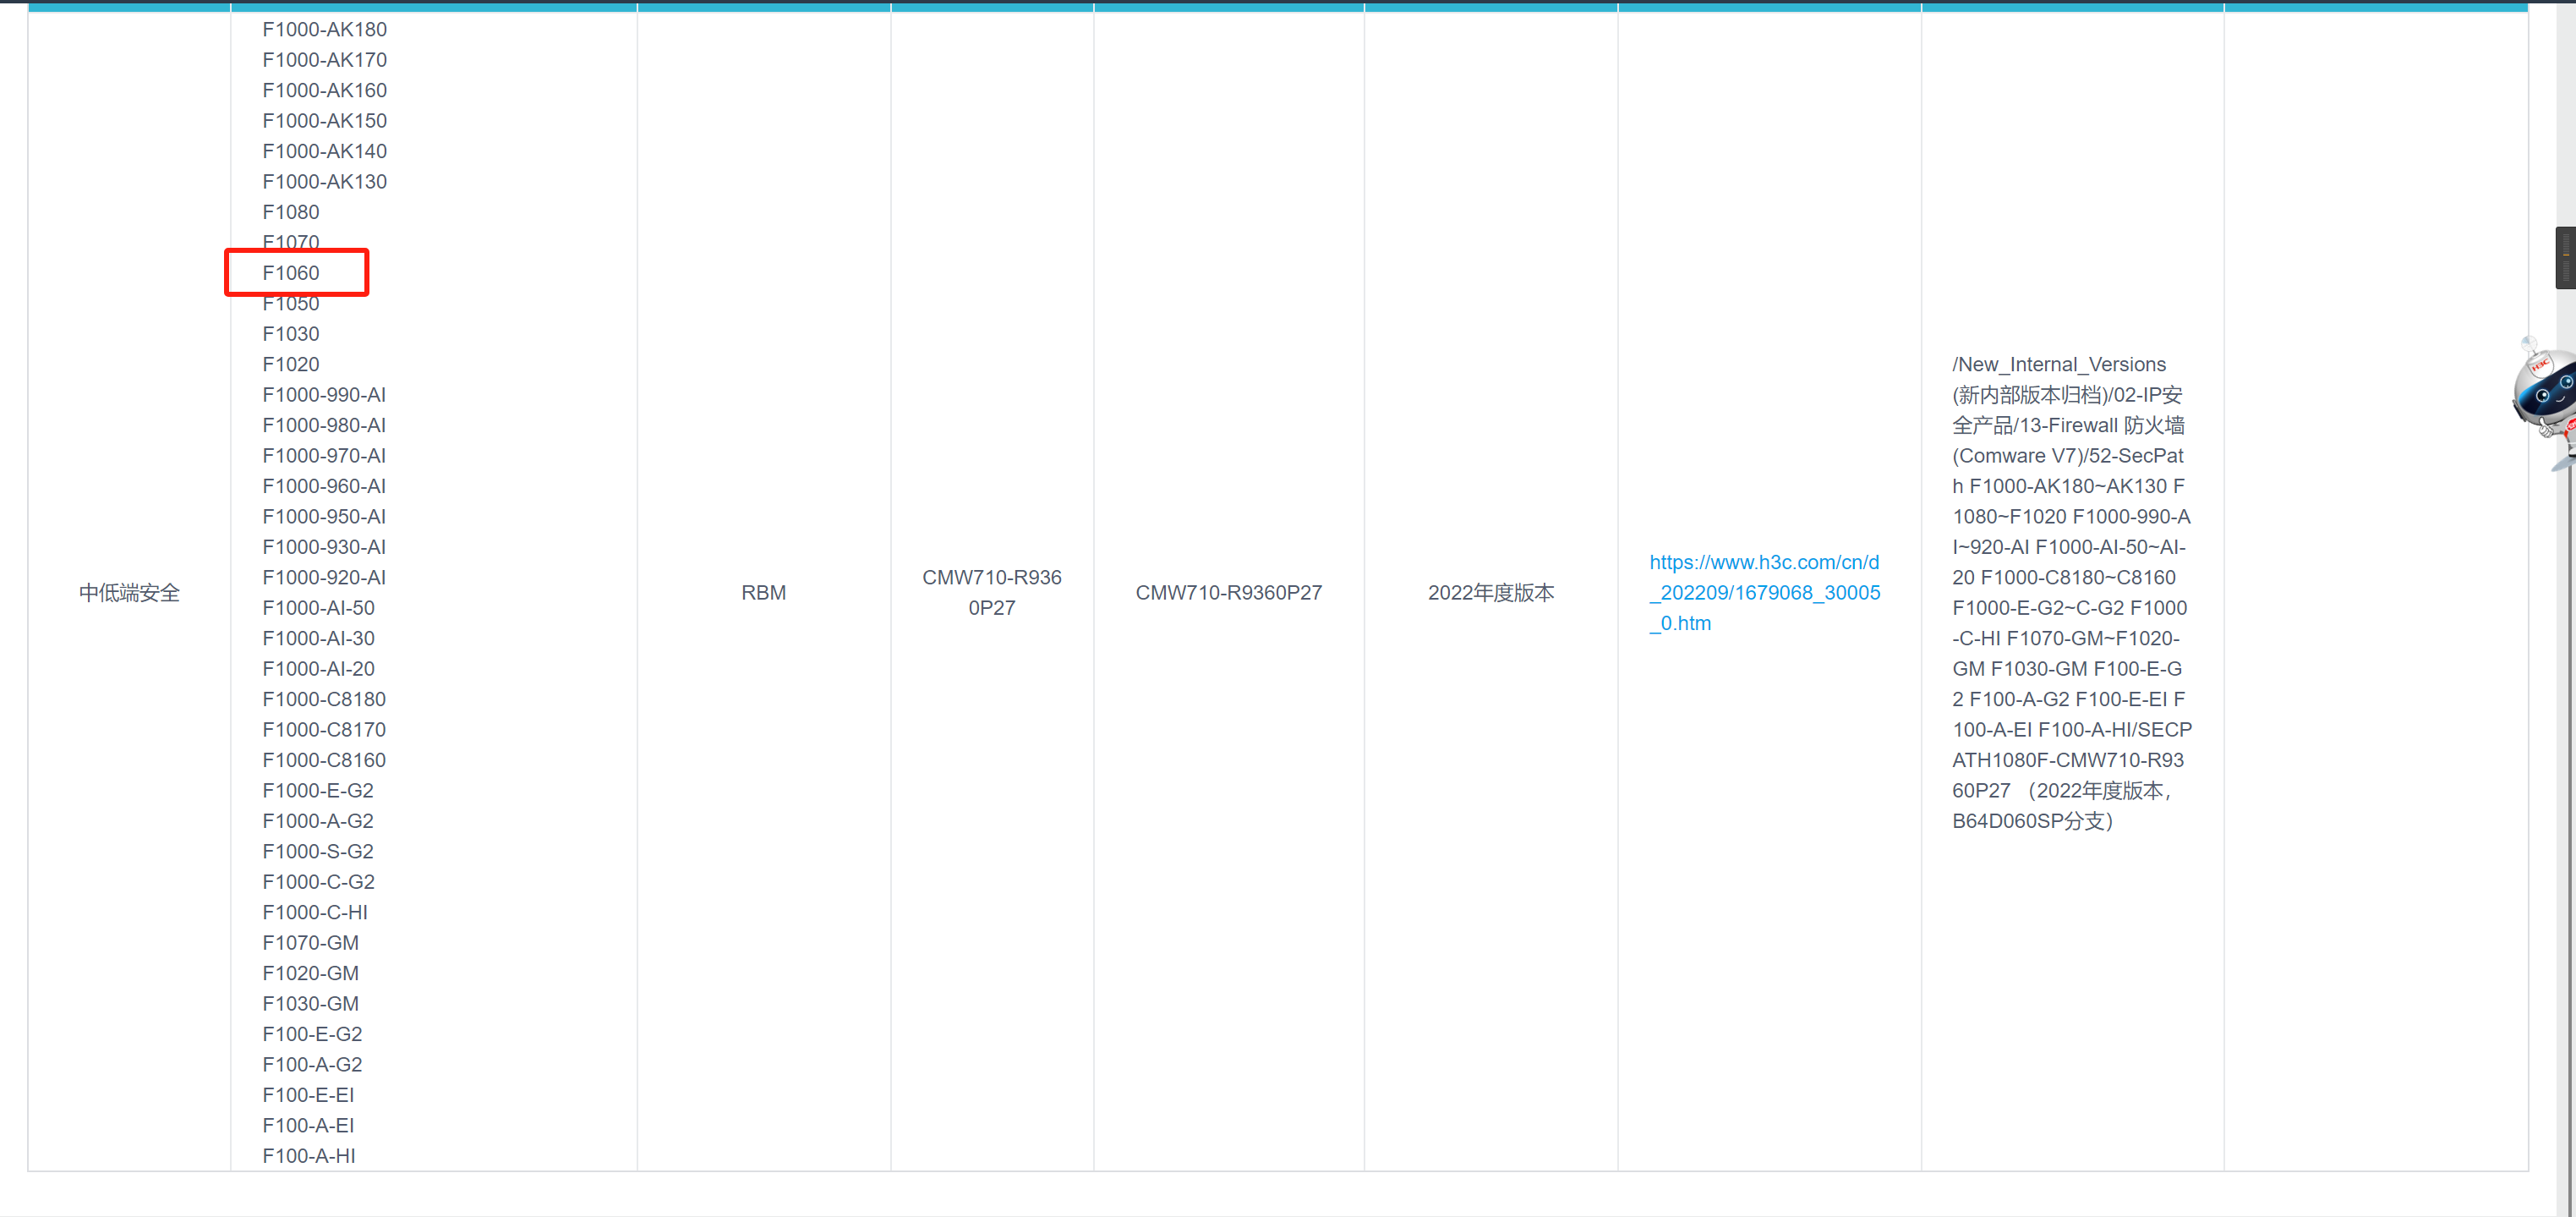Image resolution: width=2576 pixels, height=1217 pixels.
Task: Click the dark side panel handle
Action: tap(2565, 258)
